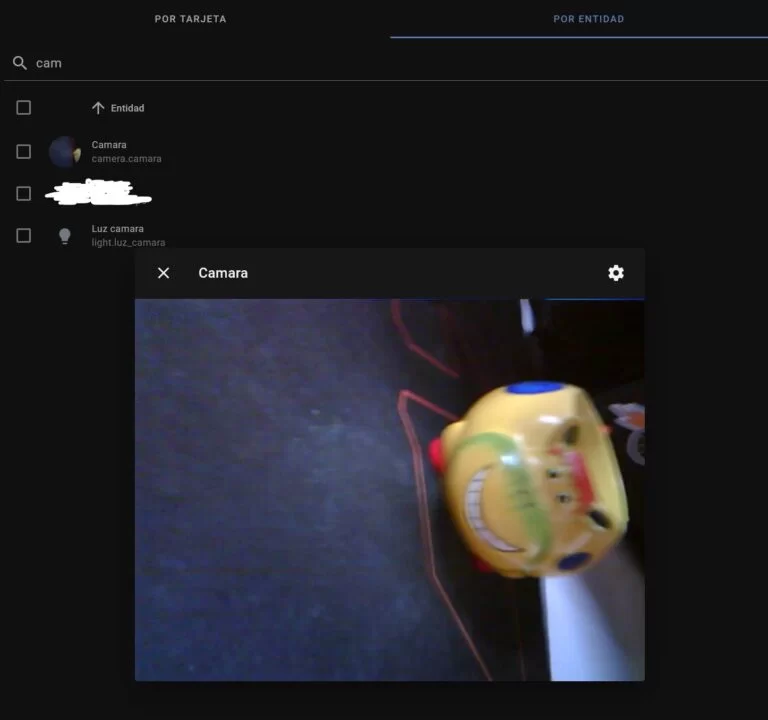Click the live camera feed image
The image size is (768, 720).
(x=390, y=490)
